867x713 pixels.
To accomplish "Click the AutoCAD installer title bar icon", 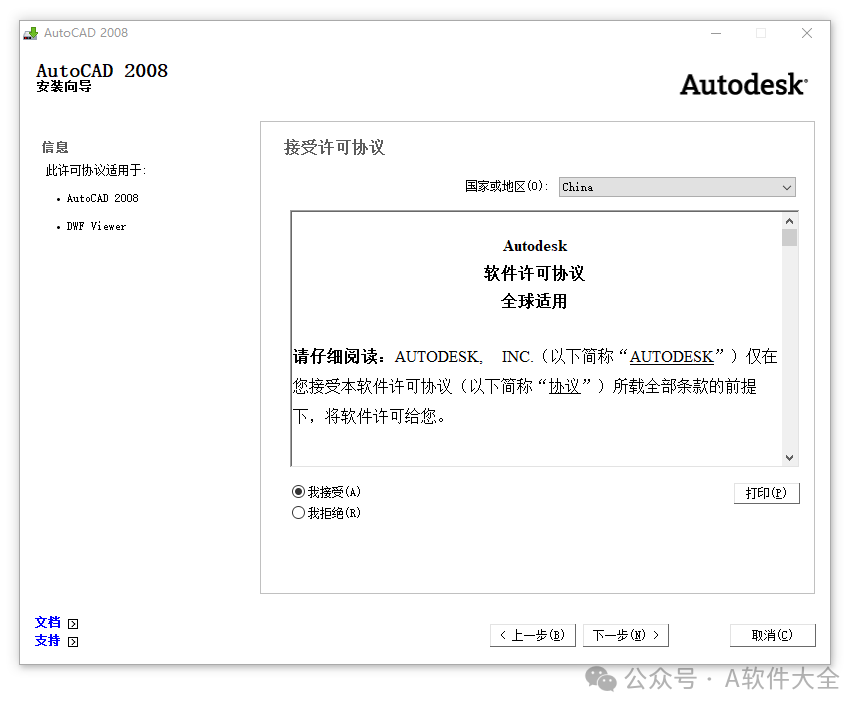I will [x=31, y=33].
